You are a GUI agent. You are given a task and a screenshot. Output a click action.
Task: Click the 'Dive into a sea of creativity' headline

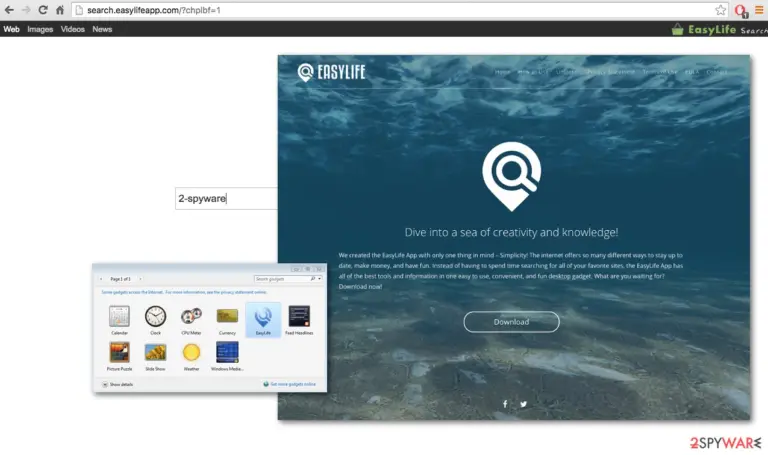(511, 232)
